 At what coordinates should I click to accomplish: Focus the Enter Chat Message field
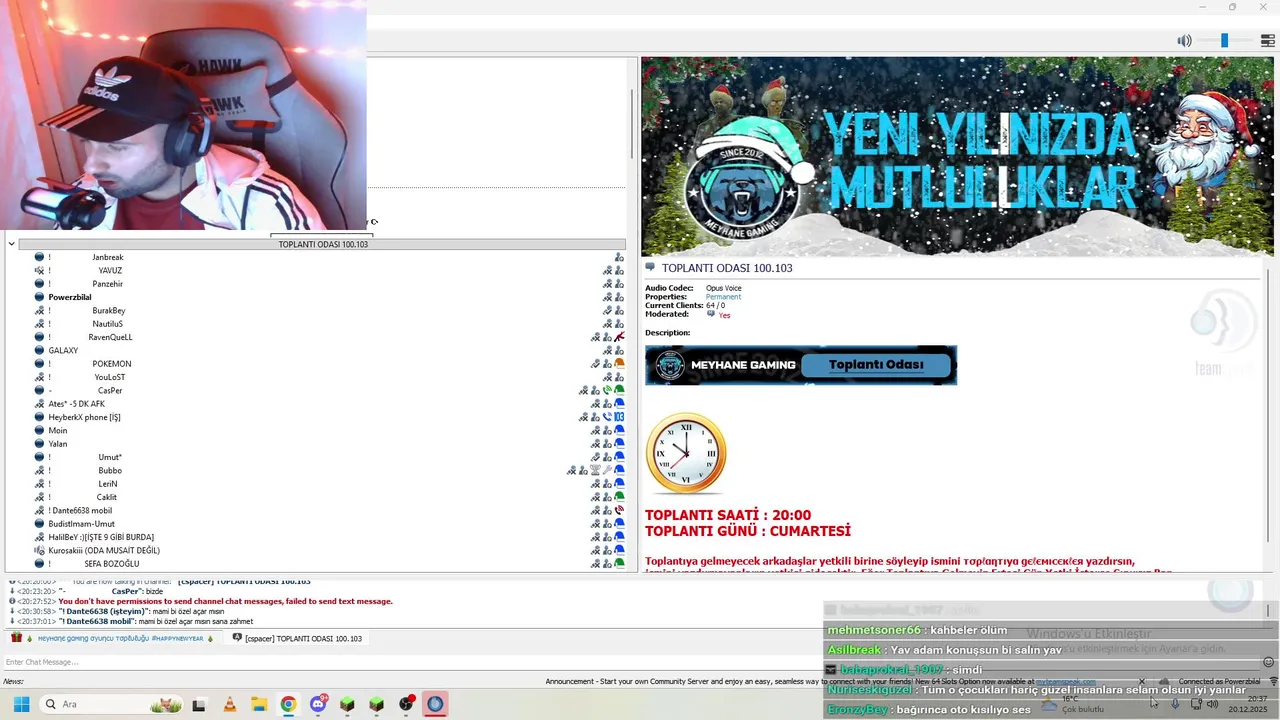coord(630,662)
